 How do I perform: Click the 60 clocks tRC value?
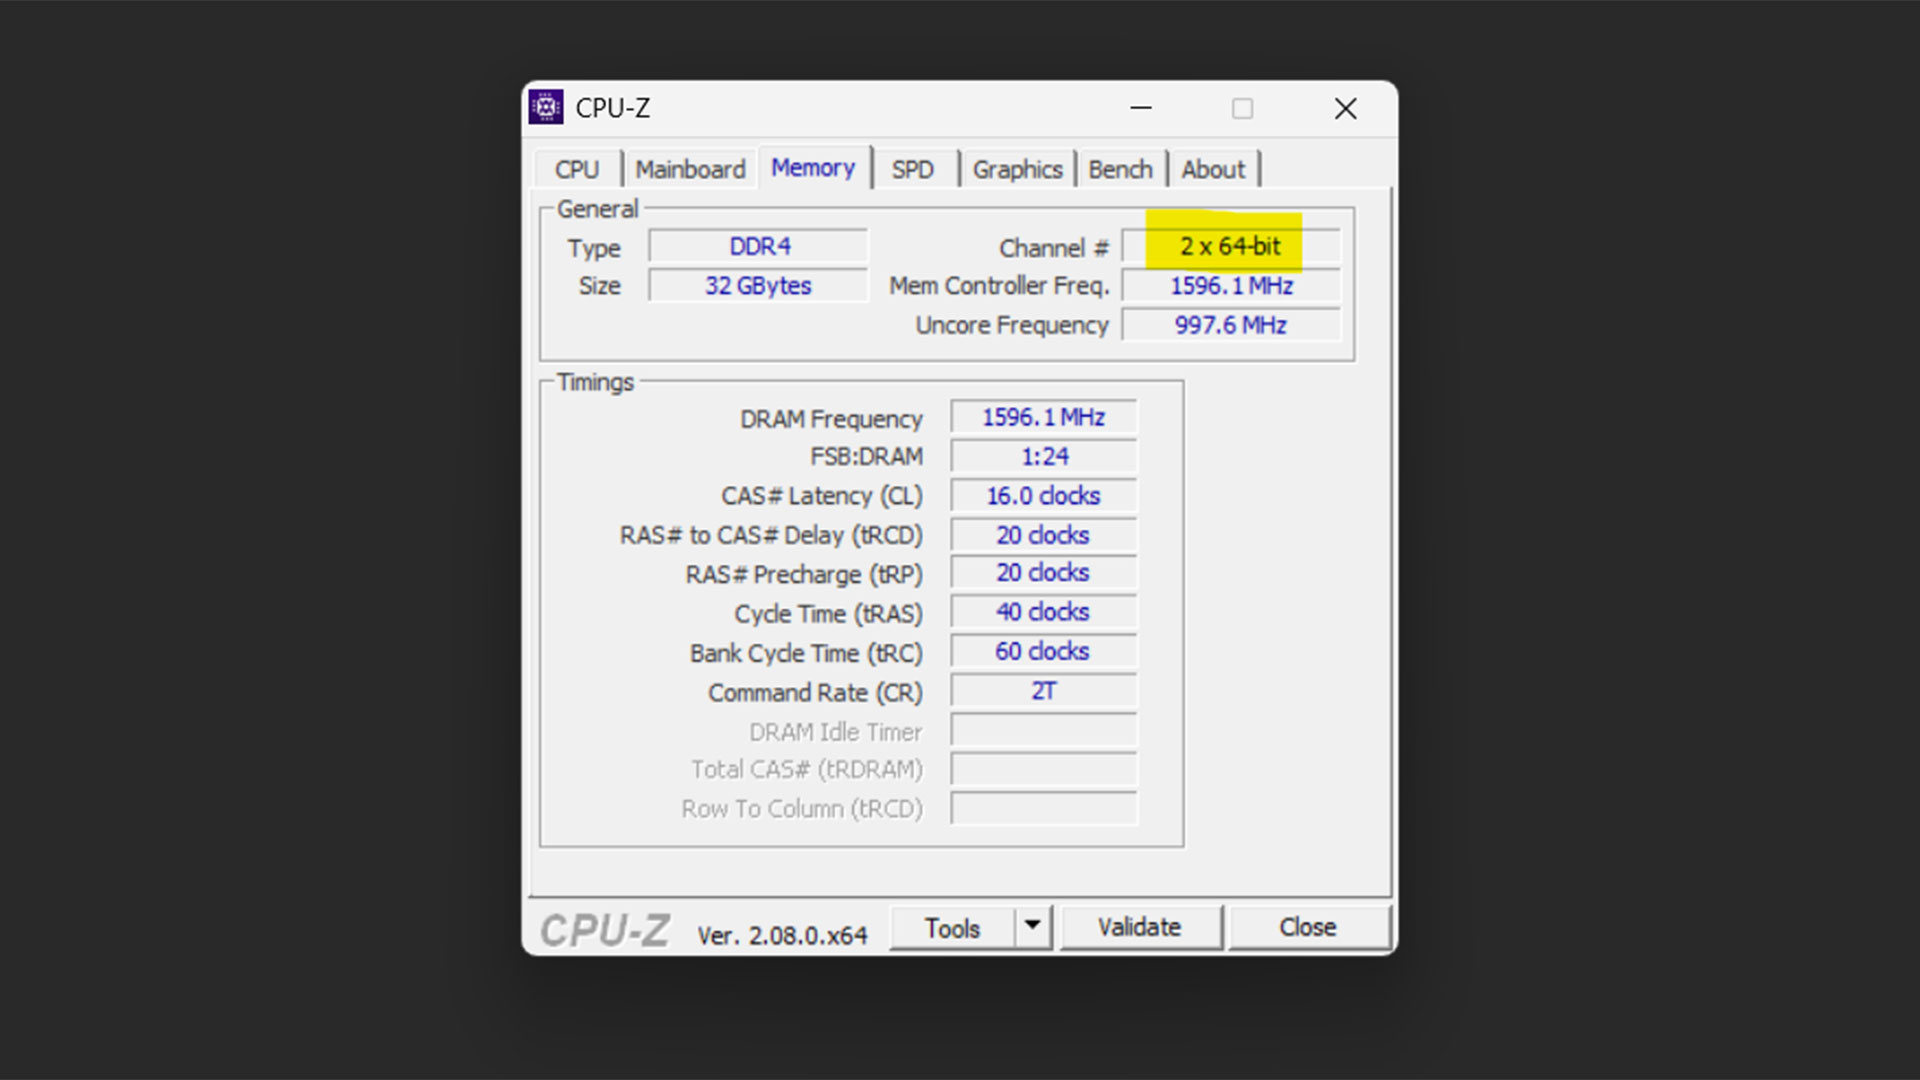click(1044, 651)
